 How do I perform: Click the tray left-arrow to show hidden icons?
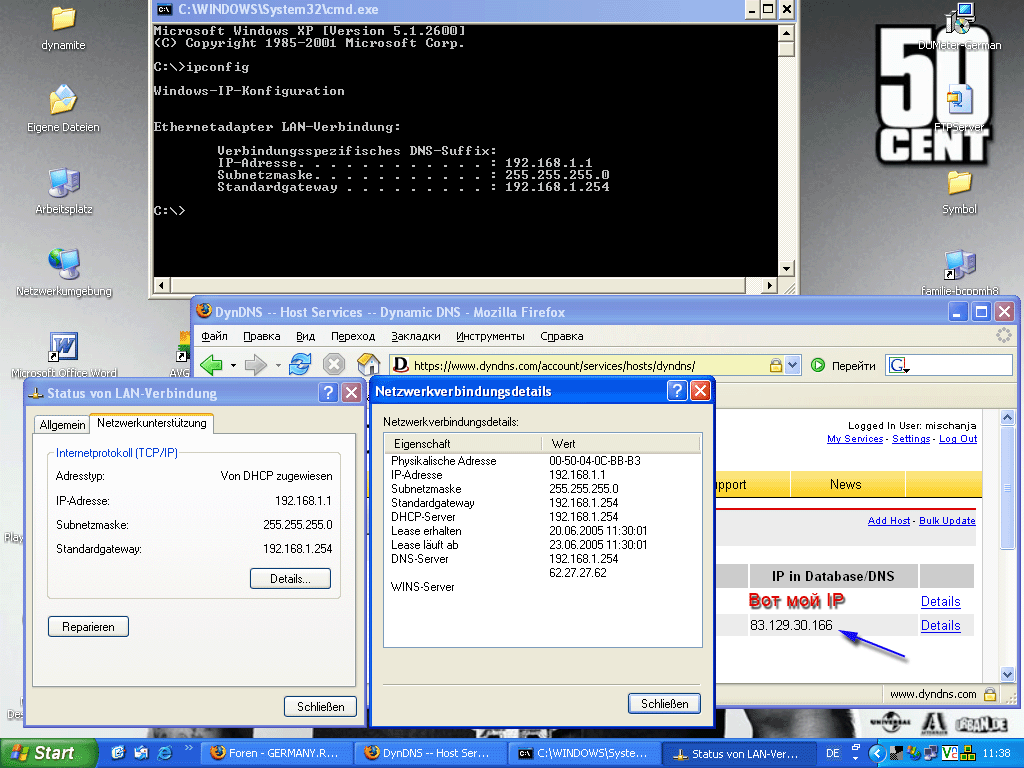pos(876,754)
